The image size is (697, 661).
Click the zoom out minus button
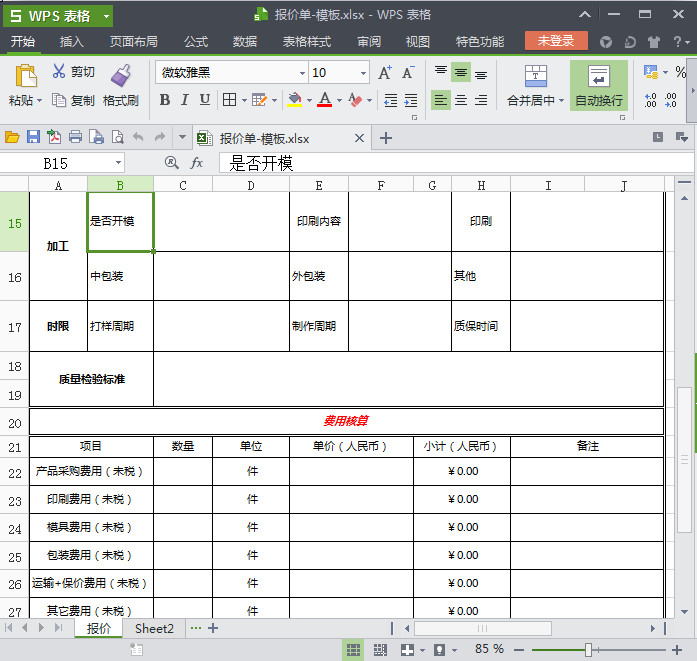pyautogui.click(x=518, y=650)
